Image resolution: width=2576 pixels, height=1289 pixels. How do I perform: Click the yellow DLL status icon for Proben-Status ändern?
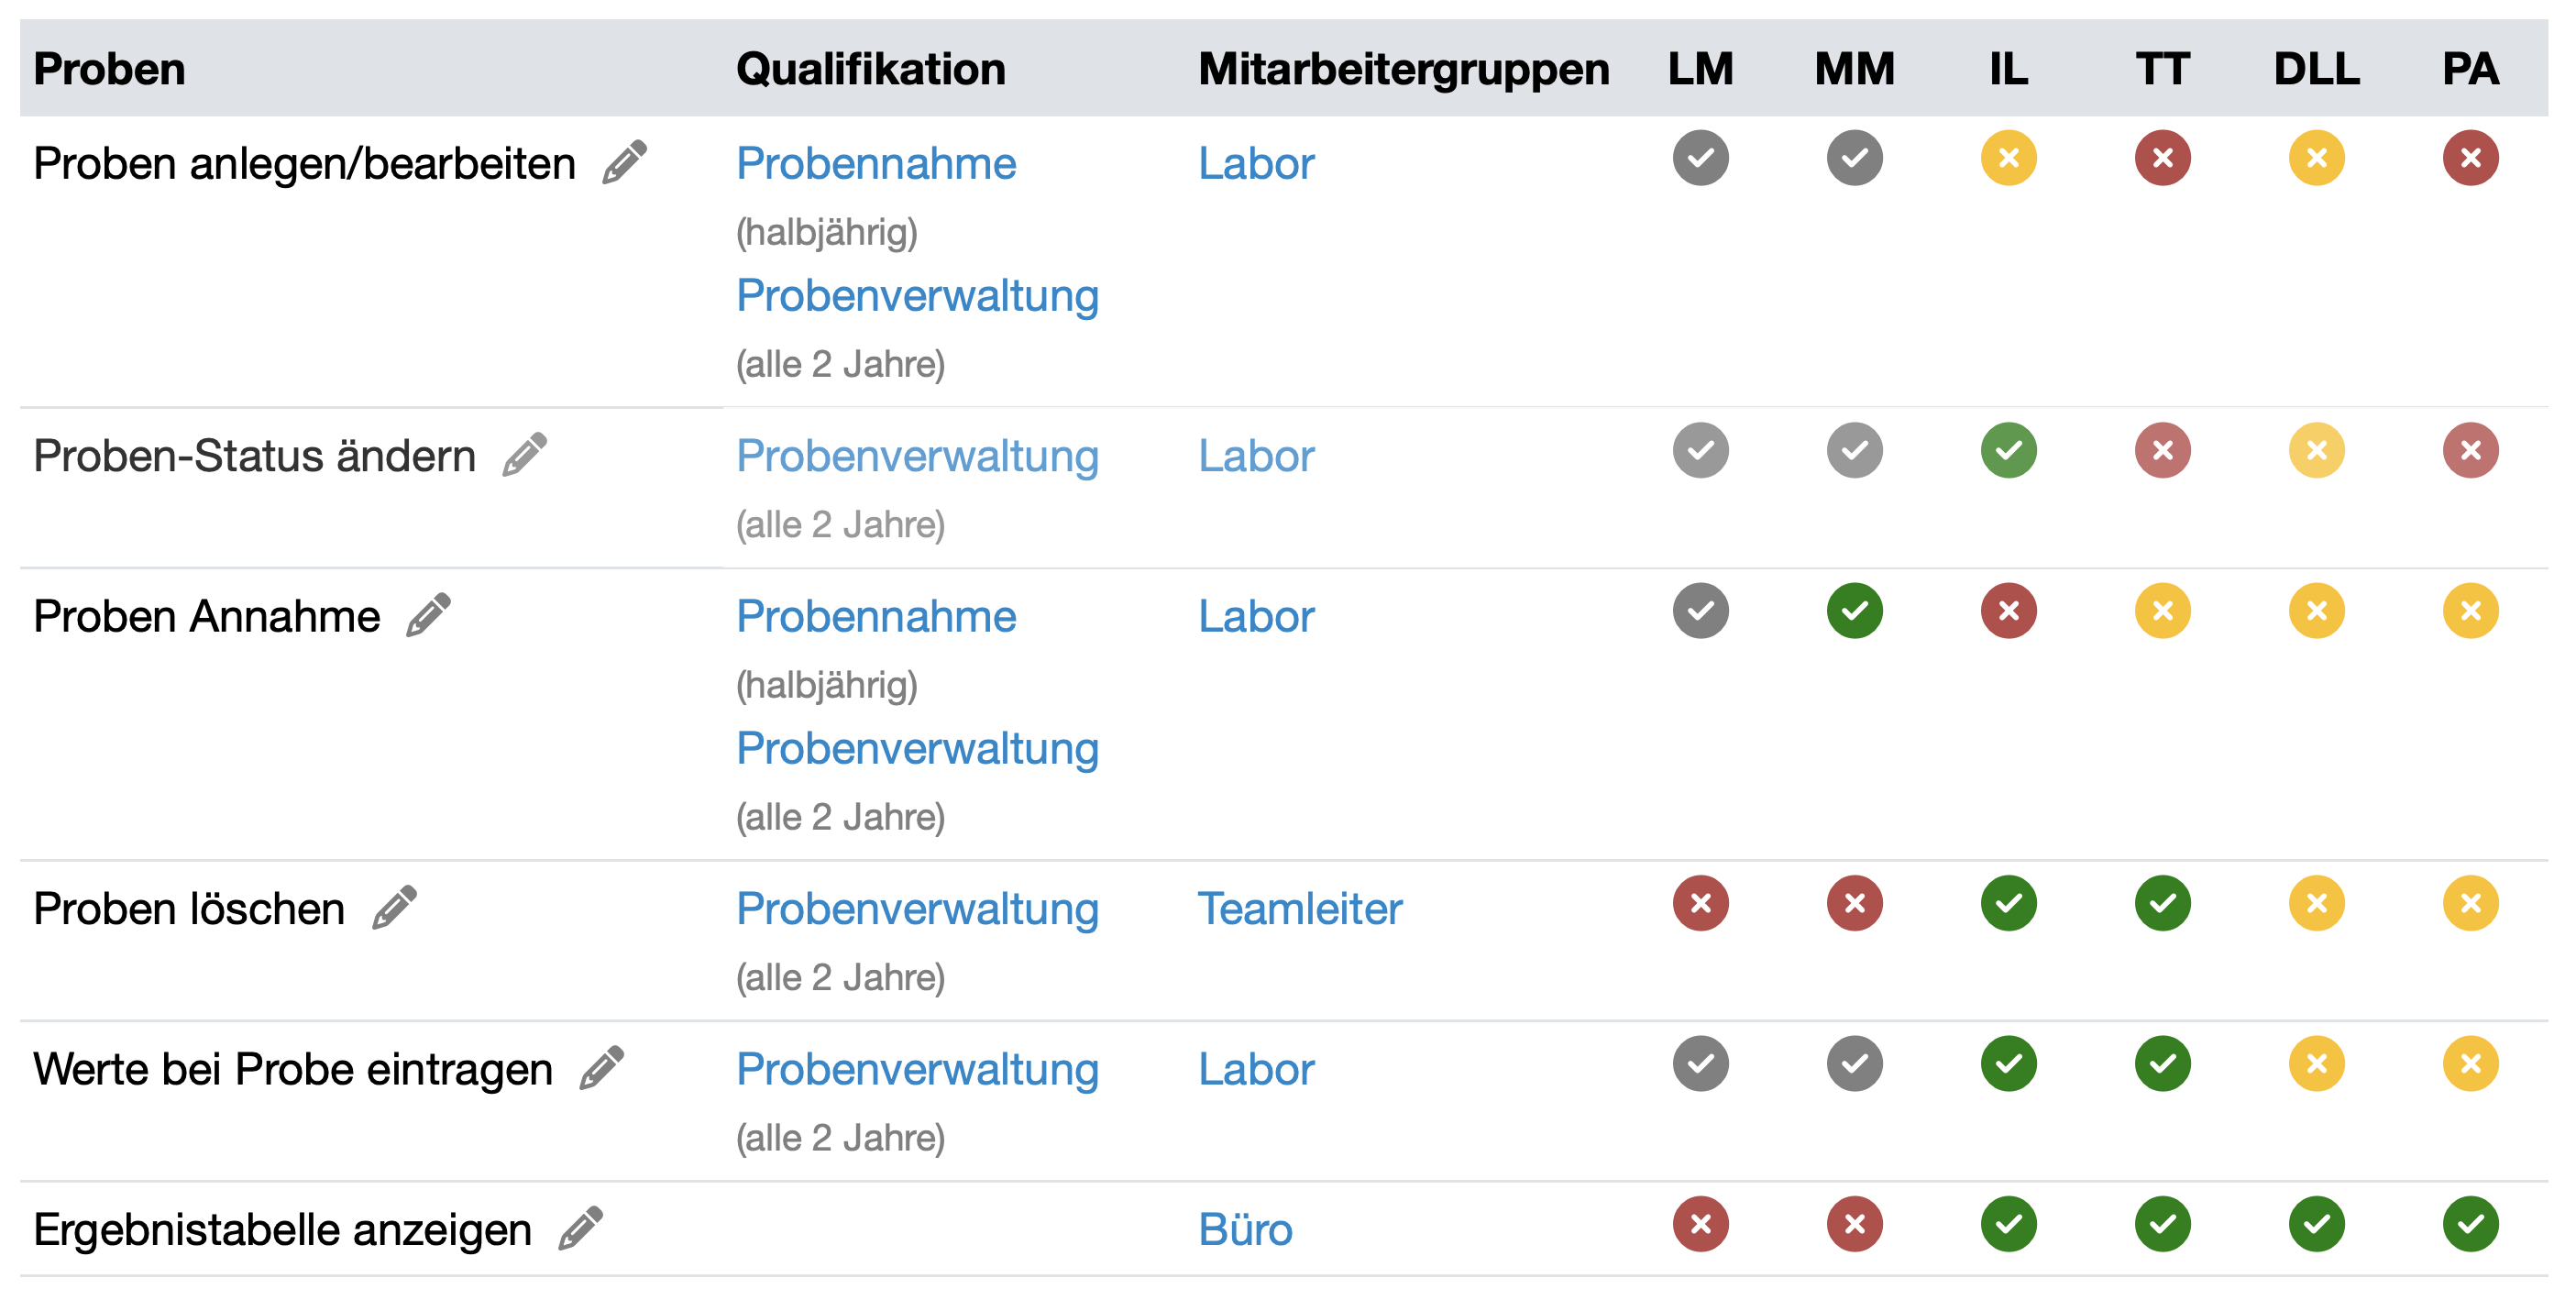2317,452
